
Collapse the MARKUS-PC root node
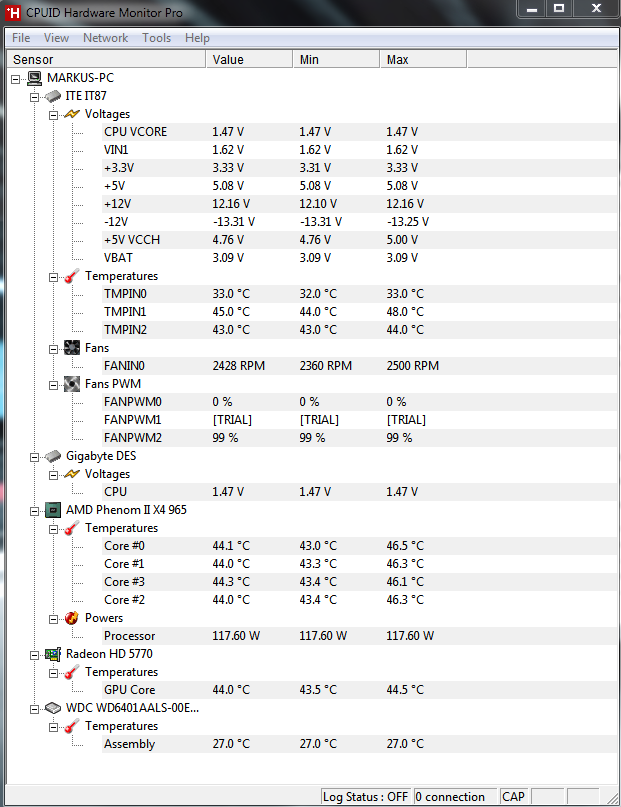15,79
